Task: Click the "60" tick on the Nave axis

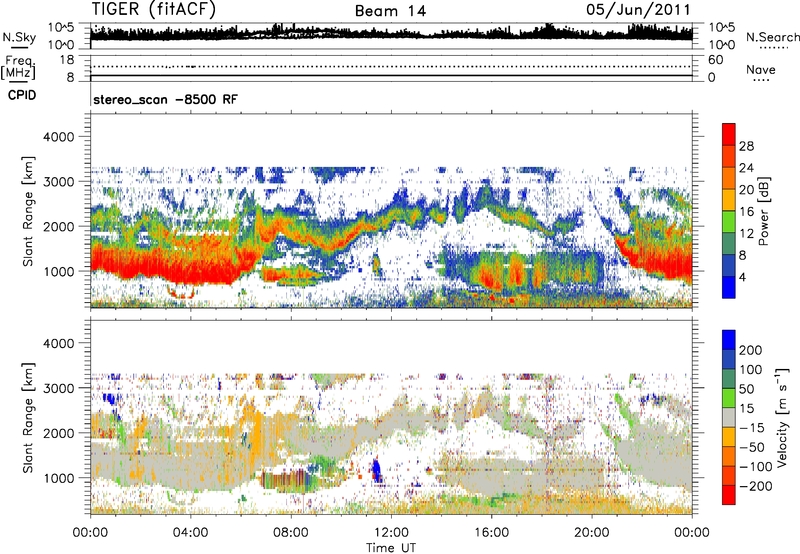Action: (715, 60)
